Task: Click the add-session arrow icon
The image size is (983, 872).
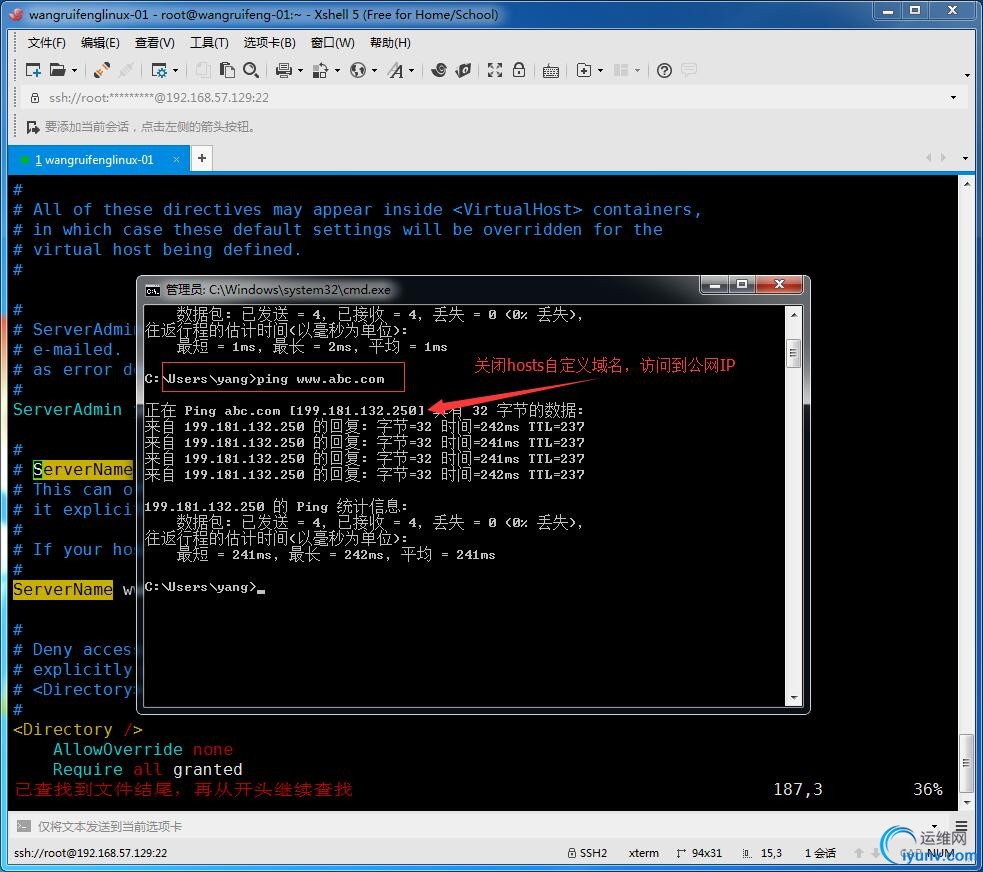Action: (x=33, y=127)
